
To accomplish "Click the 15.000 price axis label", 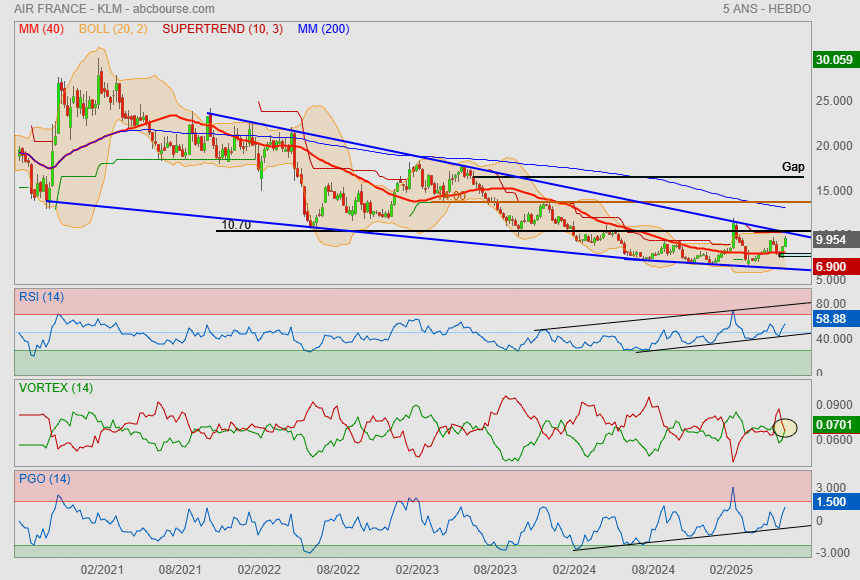I will point(834,191).
